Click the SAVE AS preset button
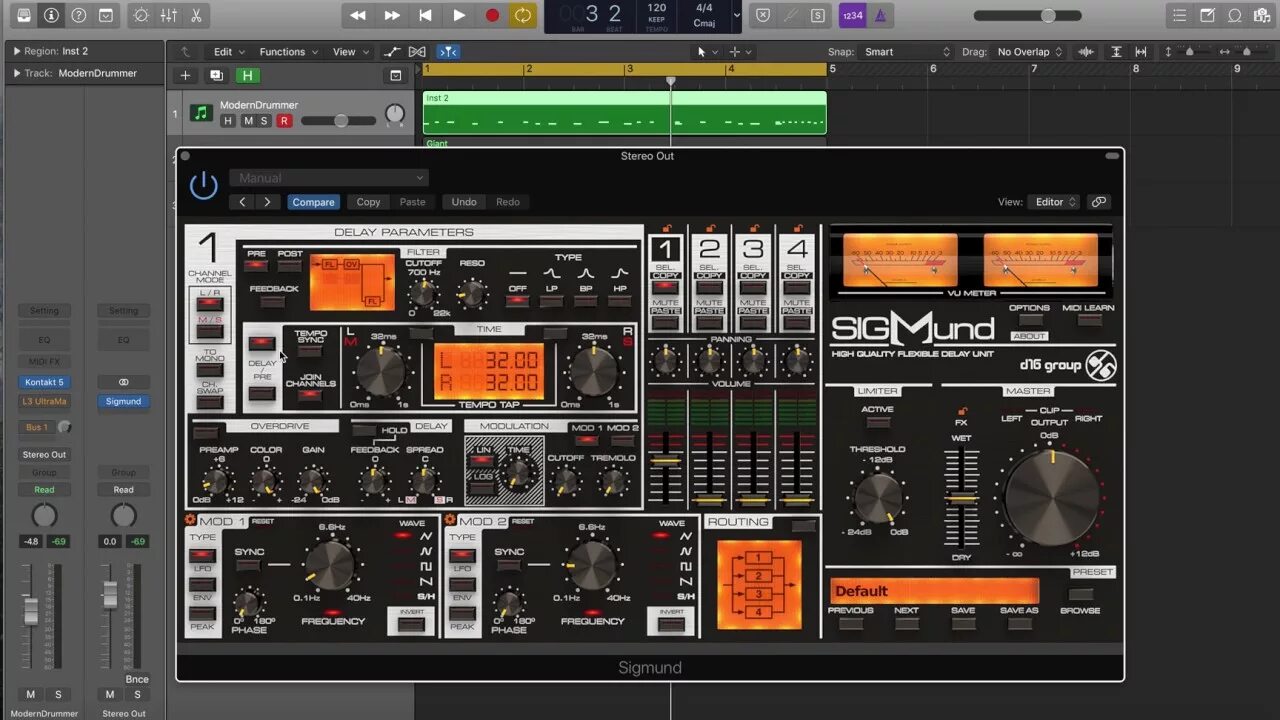The width and height of the screenshot is (1280, 720). [x=1019, y=623]
